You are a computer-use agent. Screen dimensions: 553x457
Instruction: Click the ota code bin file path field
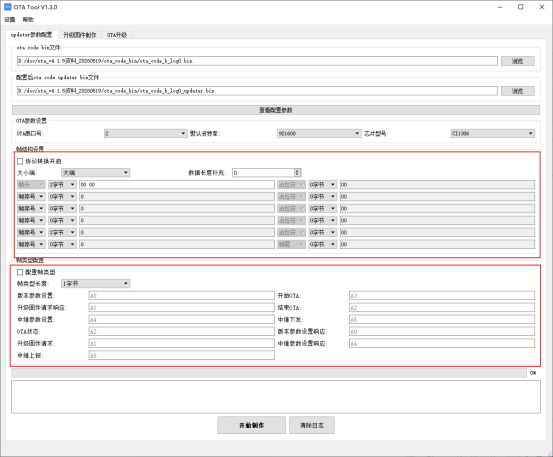(x=257, y=61)
